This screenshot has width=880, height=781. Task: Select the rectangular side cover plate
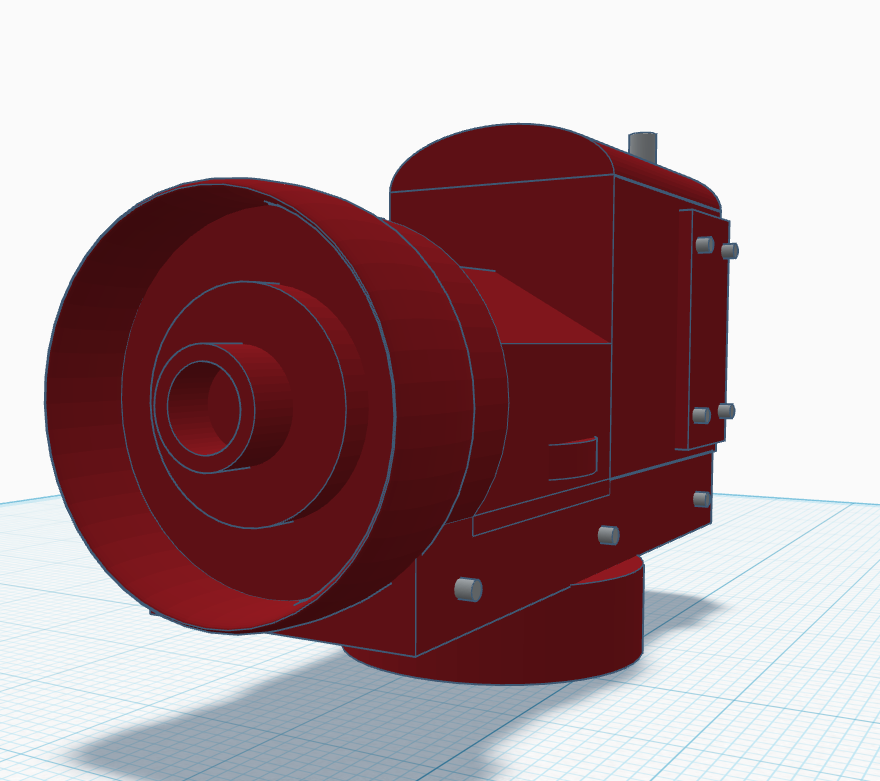[706, 331]
